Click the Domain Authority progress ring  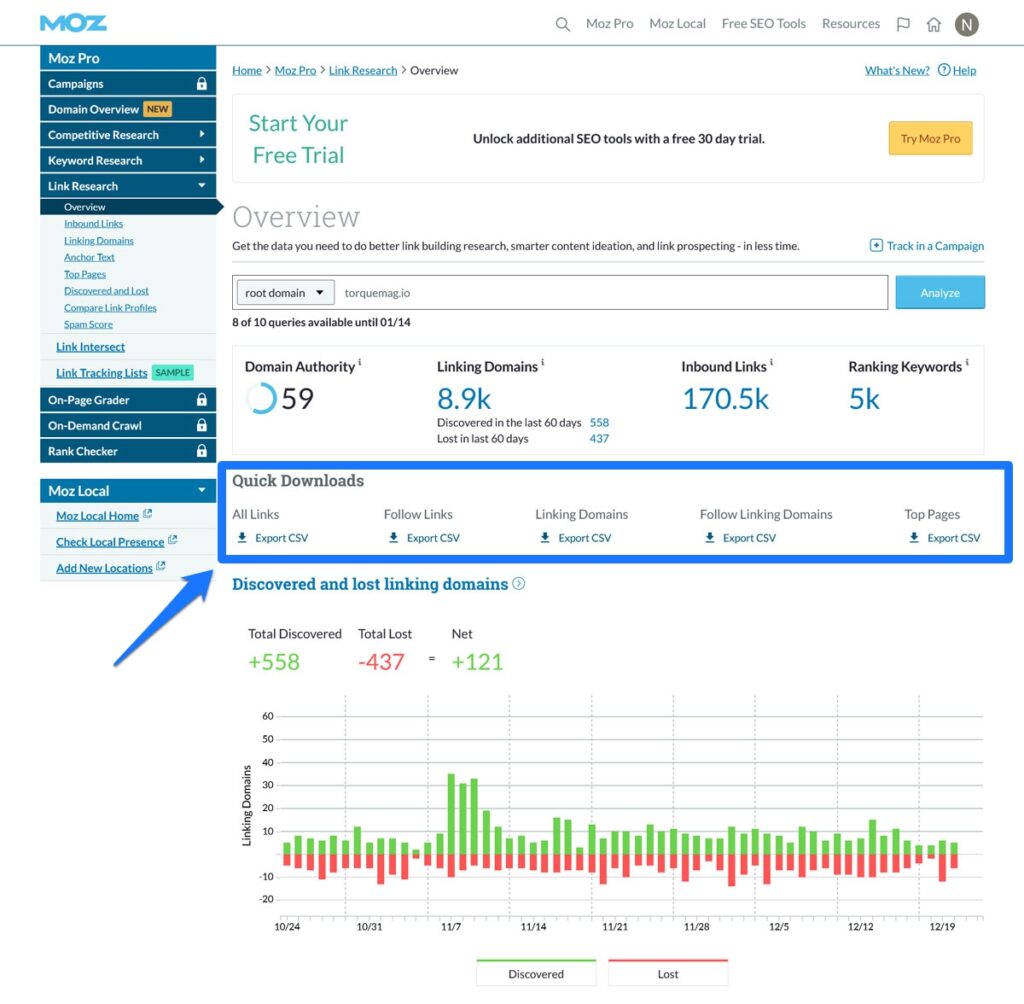click(x=261, y=399)
